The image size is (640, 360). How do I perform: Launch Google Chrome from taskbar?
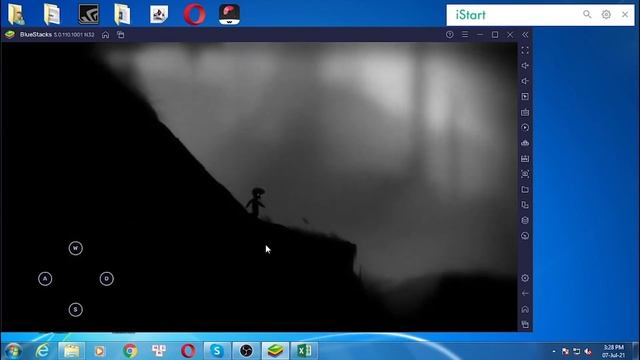point(130,351)
